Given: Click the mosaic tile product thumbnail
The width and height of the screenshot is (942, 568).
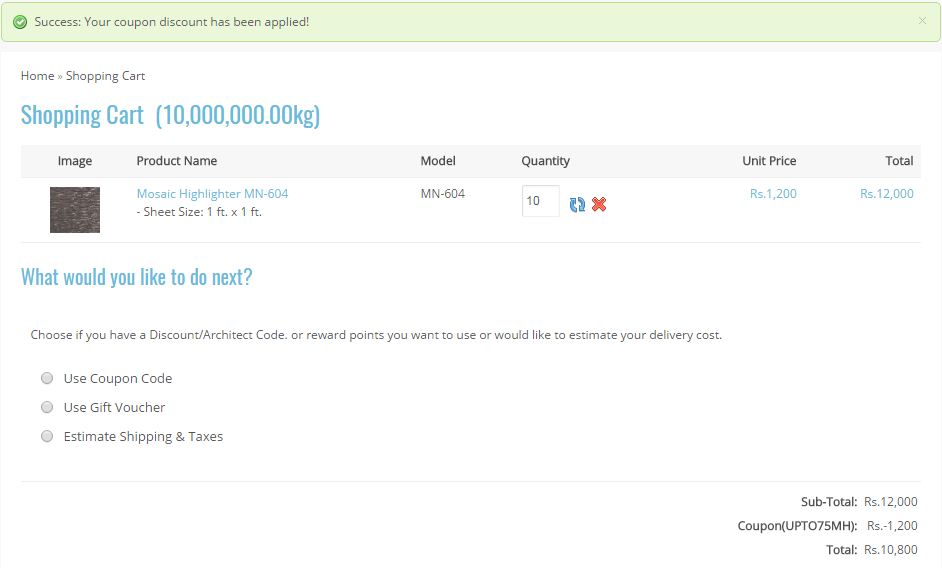Looking at the screenshot, I should (75, 209).
